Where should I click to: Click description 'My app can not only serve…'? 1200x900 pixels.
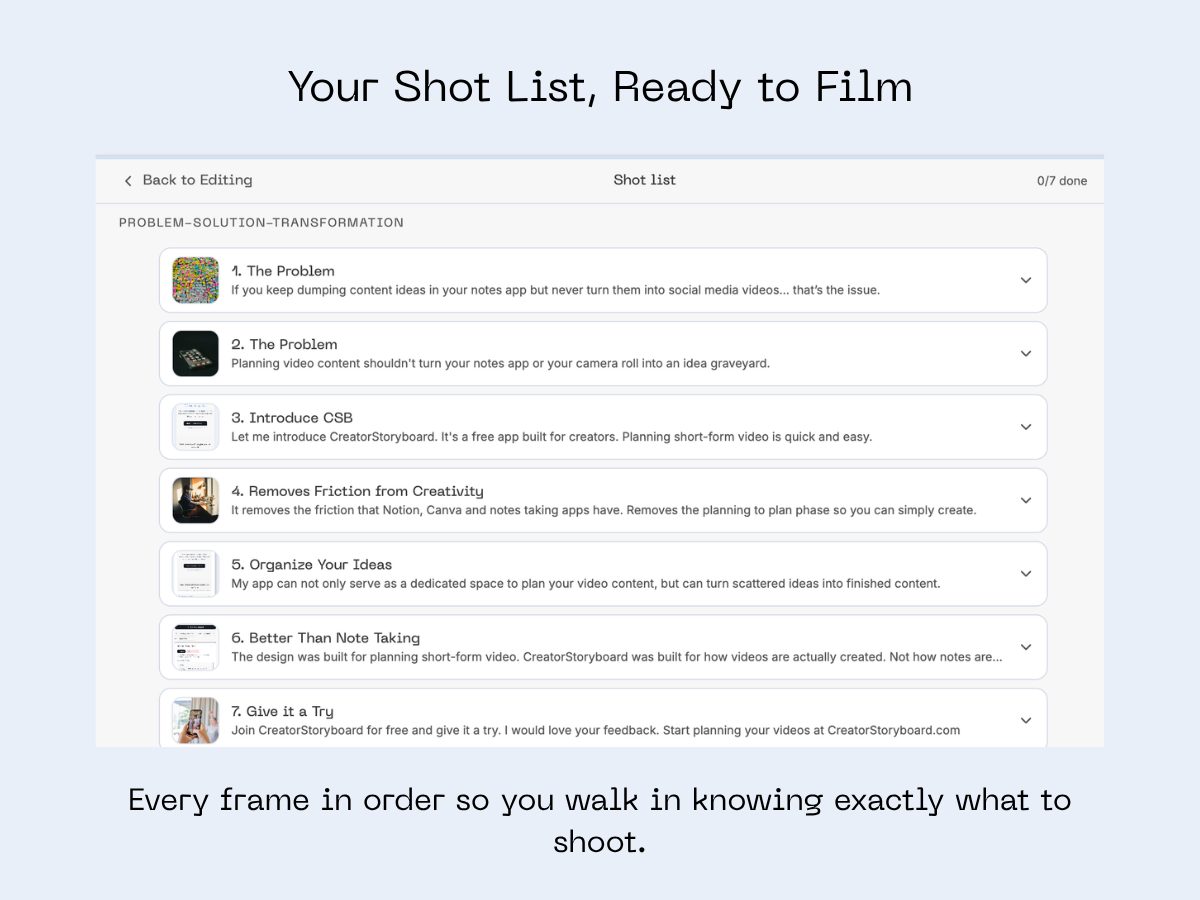point(586,583)
